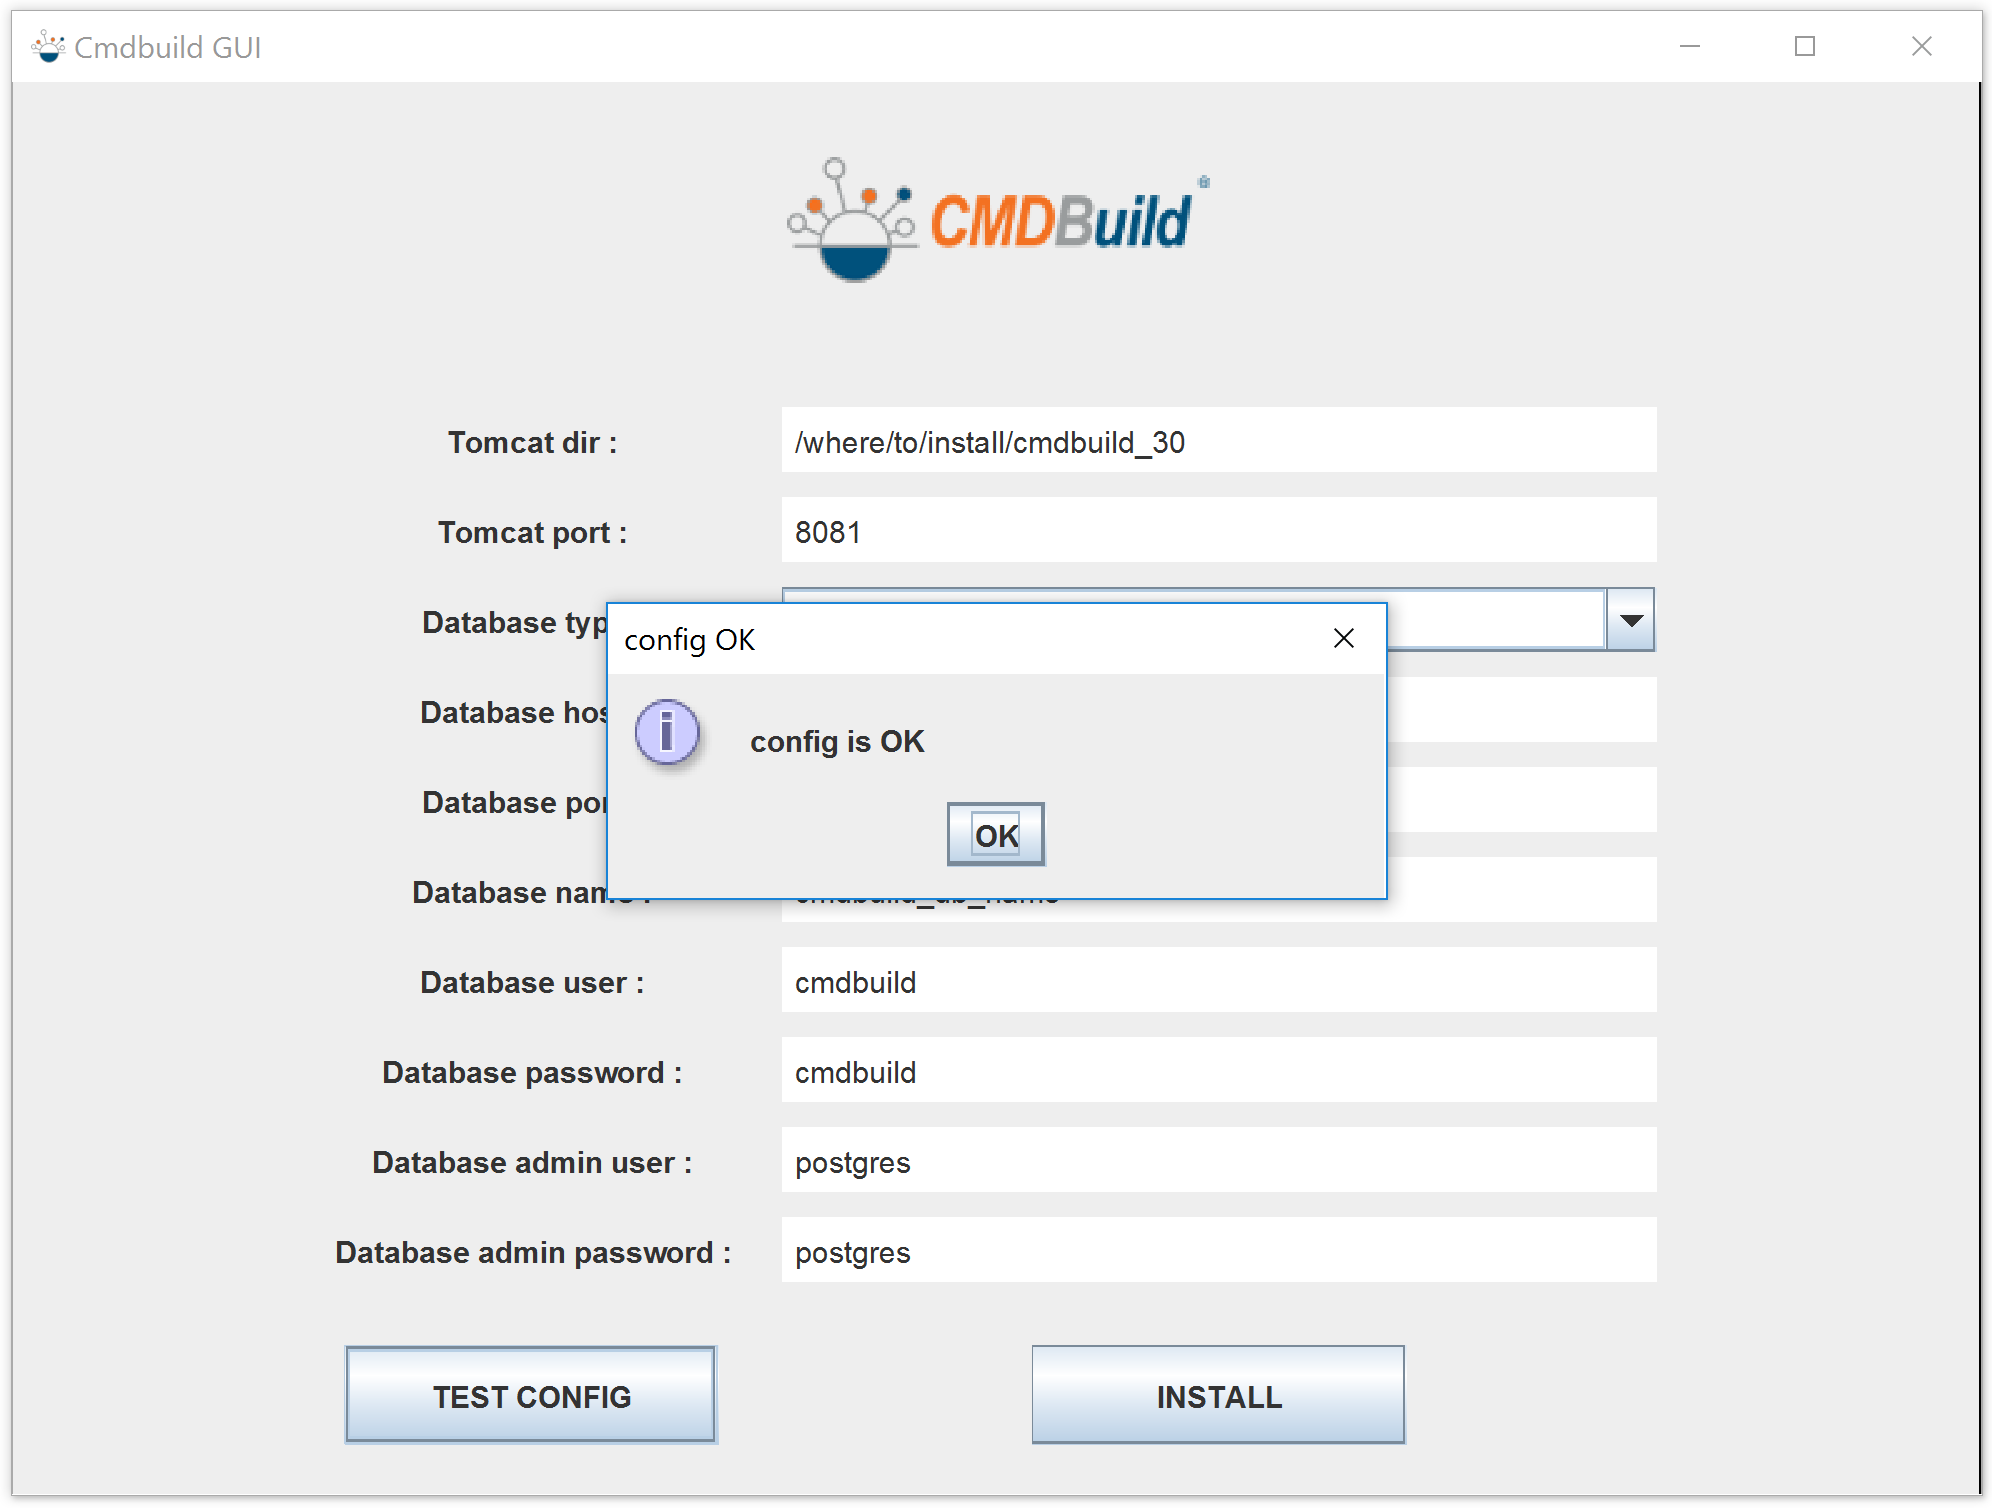The height and width of the screenshot is (1508, 1992).
Task: Click the Database user field
Action: pyautogui.click(x=1218, y=981)
